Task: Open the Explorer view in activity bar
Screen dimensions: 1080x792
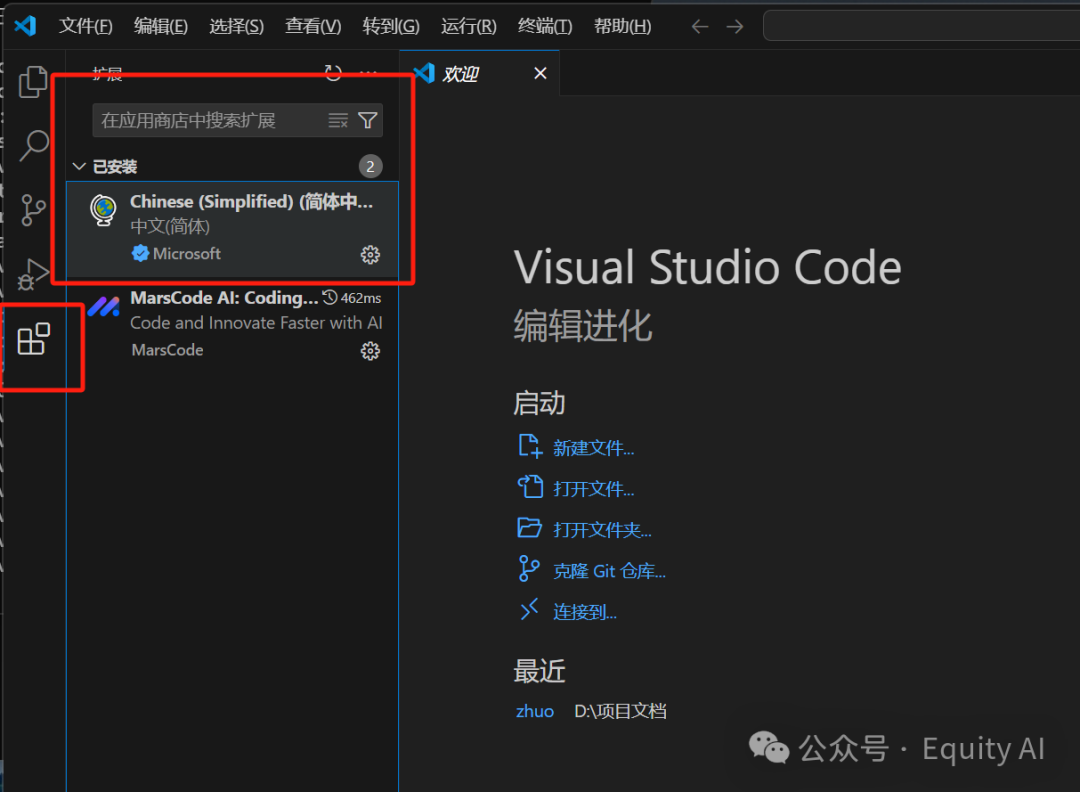Action: point(33,81)
